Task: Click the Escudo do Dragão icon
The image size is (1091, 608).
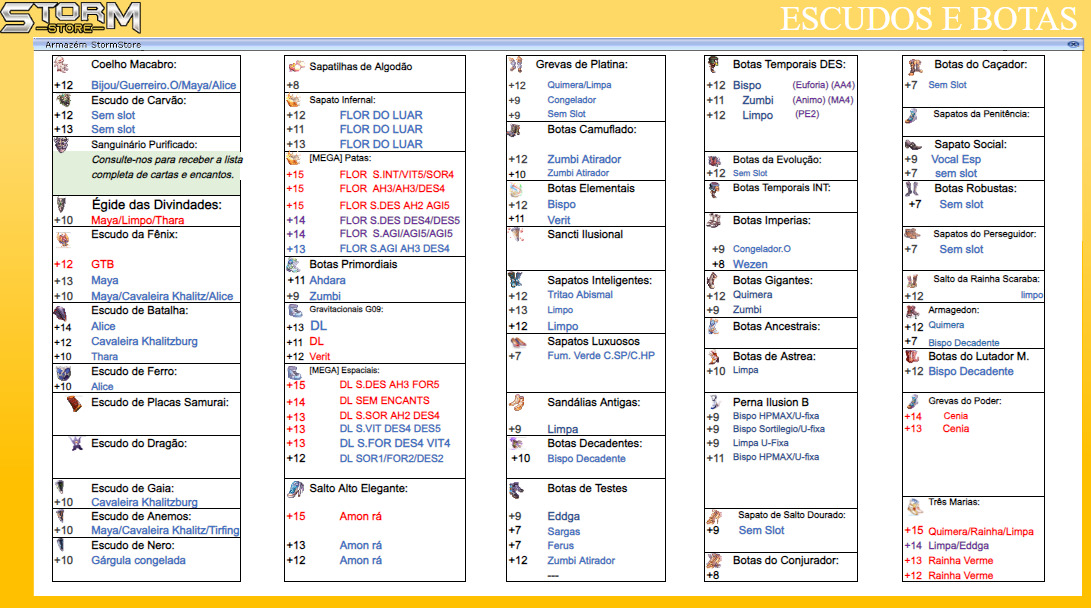Action: 76,442
